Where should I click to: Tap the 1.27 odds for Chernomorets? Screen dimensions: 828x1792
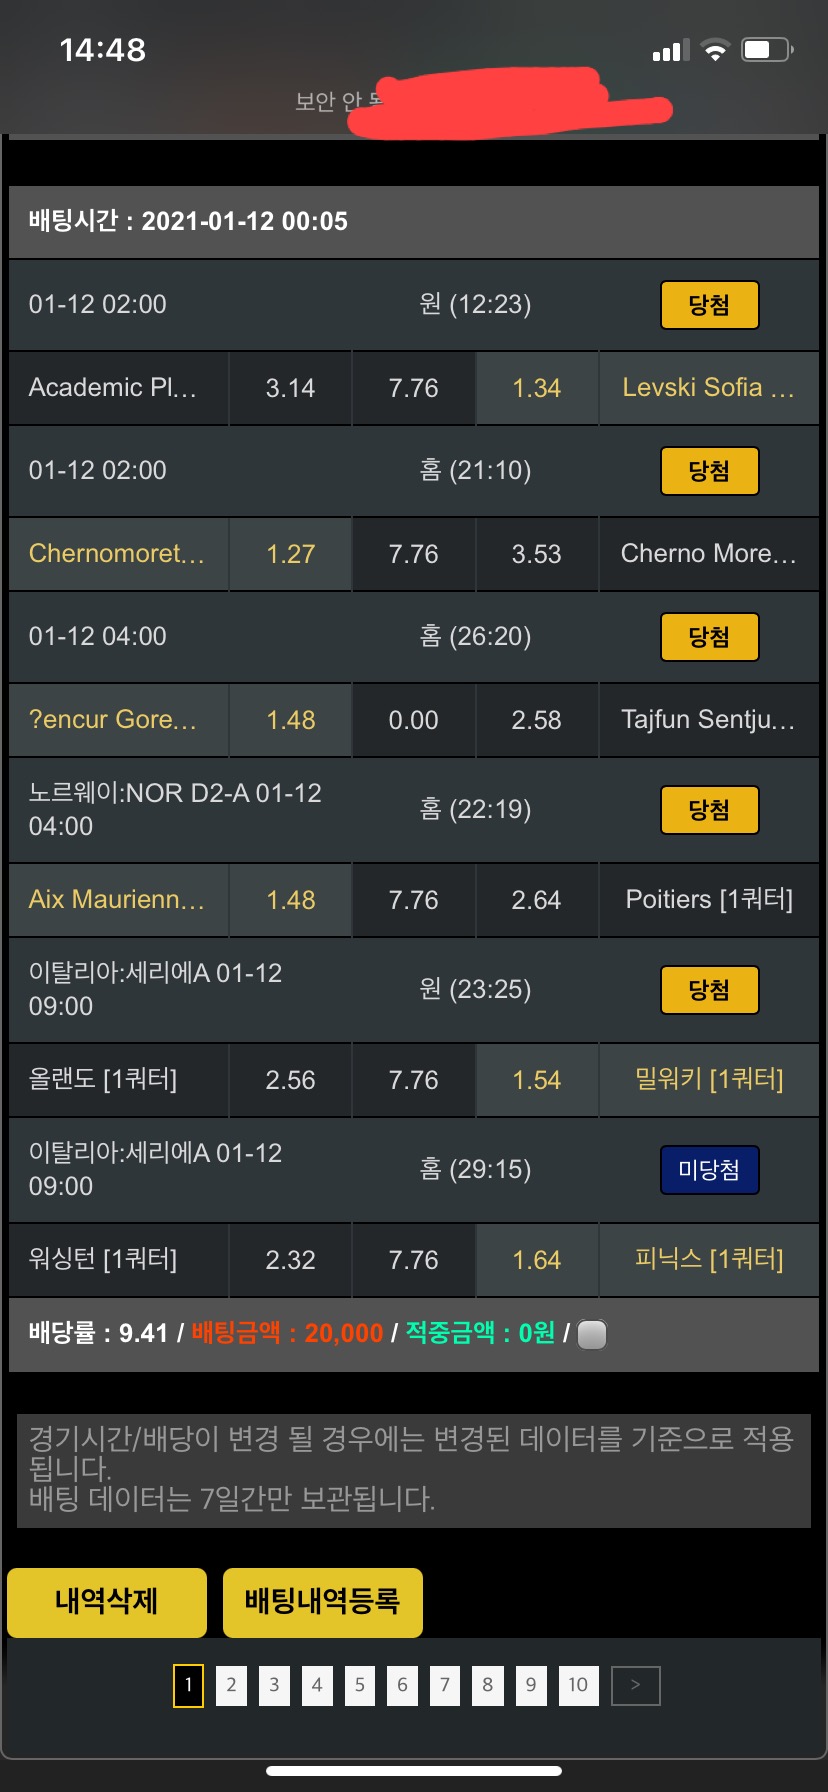291,554
